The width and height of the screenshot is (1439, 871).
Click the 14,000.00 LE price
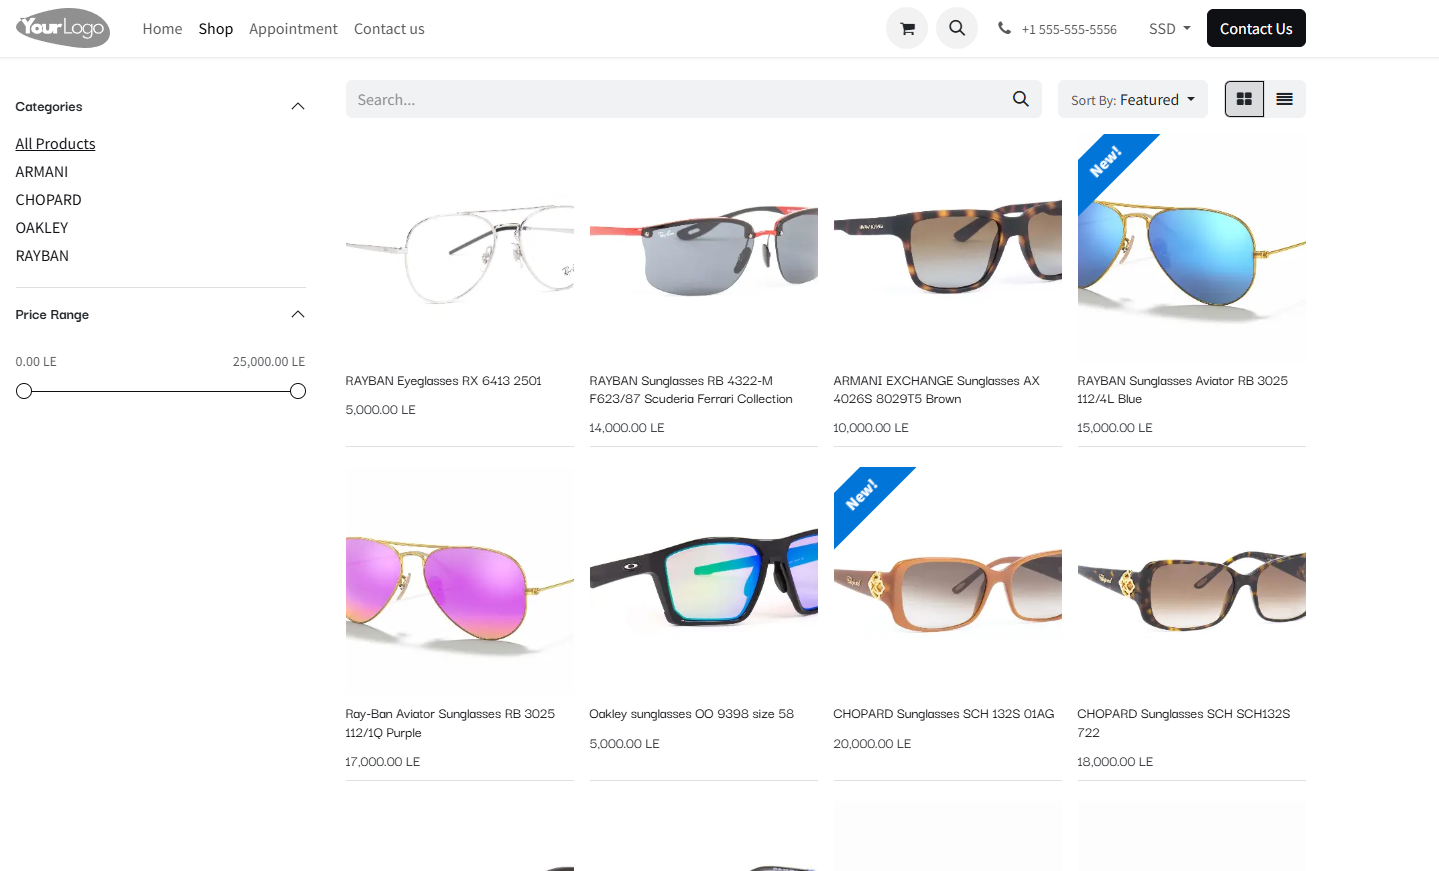[x=627, y=428]
